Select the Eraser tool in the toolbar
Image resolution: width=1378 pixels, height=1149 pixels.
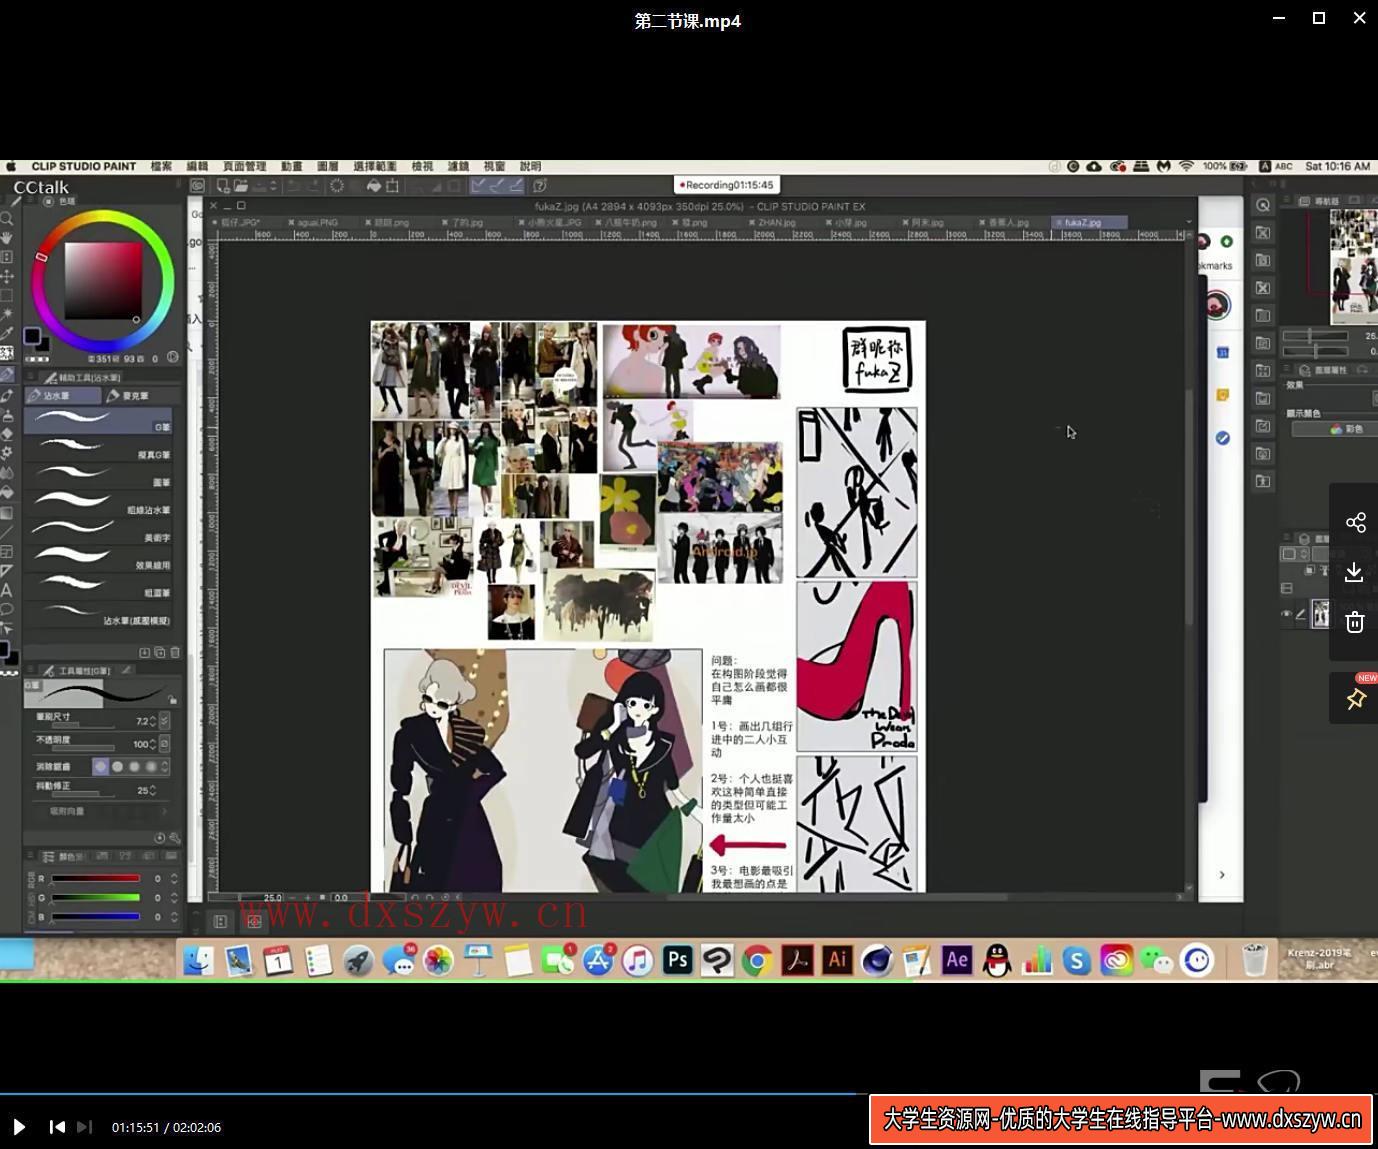[x=6, y=433]
